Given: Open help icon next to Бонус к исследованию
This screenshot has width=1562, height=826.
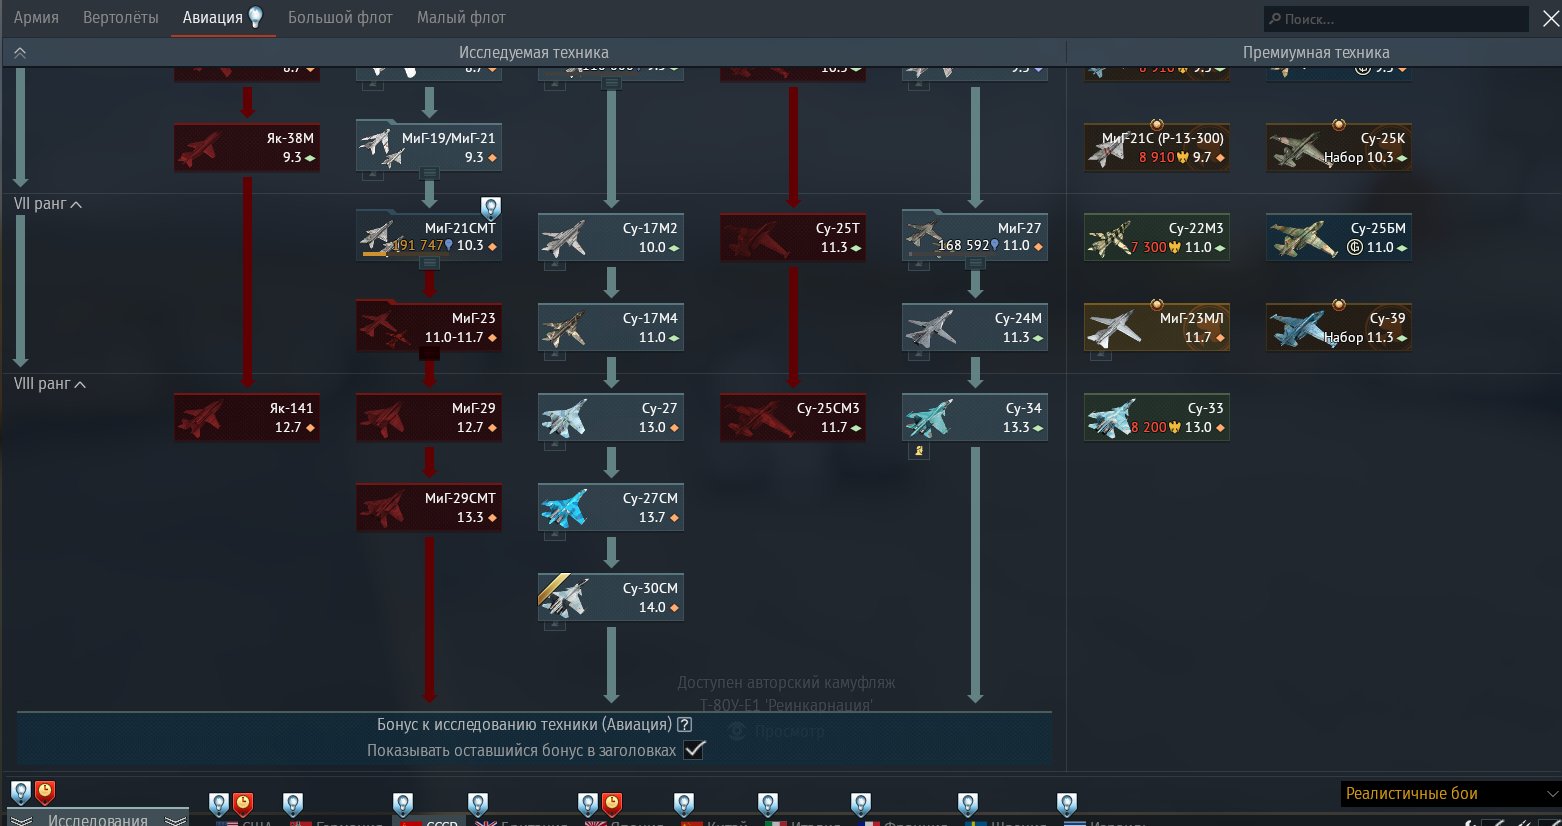Looking at the screenshot, I should 684,724.
